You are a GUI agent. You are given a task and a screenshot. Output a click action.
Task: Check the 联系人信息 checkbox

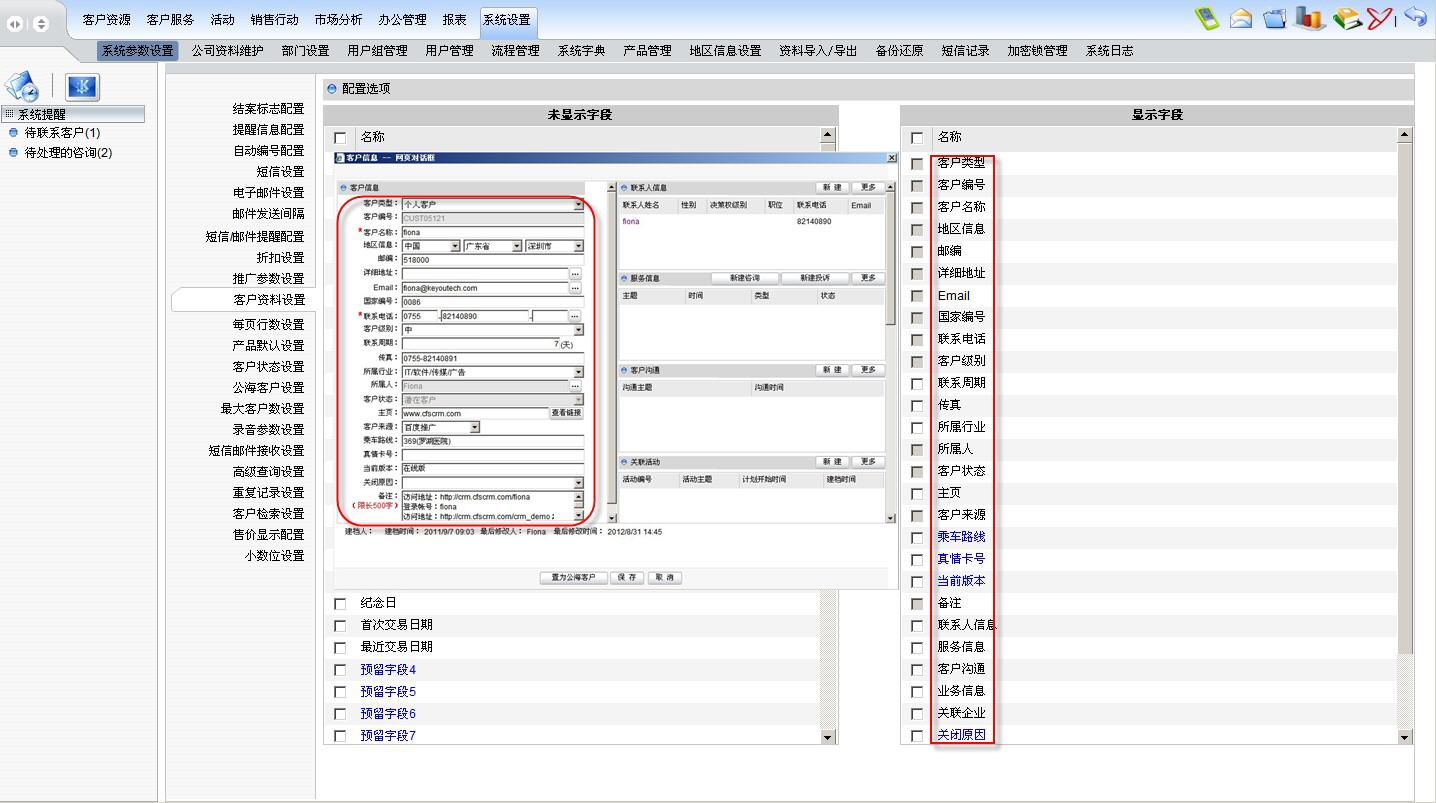[917, 626]
